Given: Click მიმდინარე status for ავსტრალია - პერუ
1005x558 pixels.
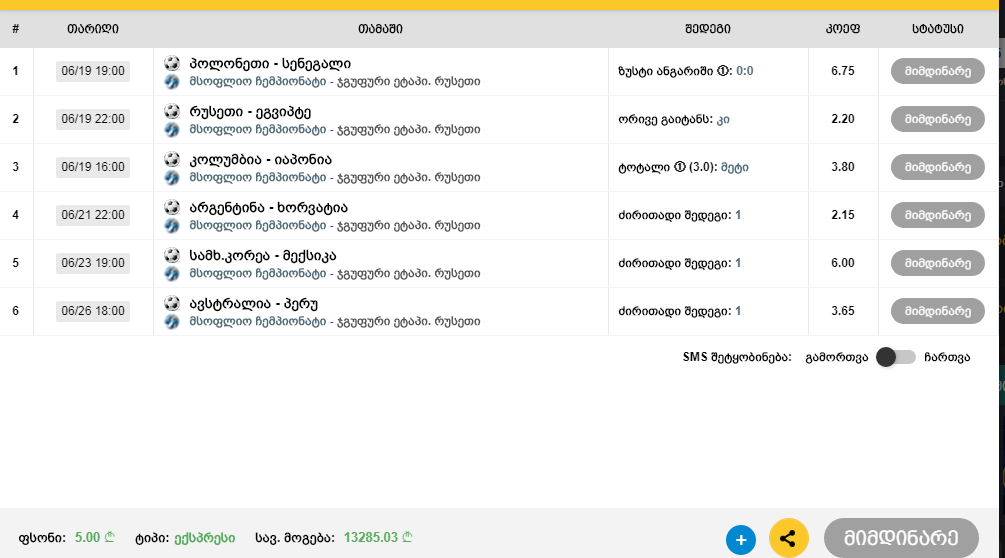Looking at the screenshot, I should point(938,311).
